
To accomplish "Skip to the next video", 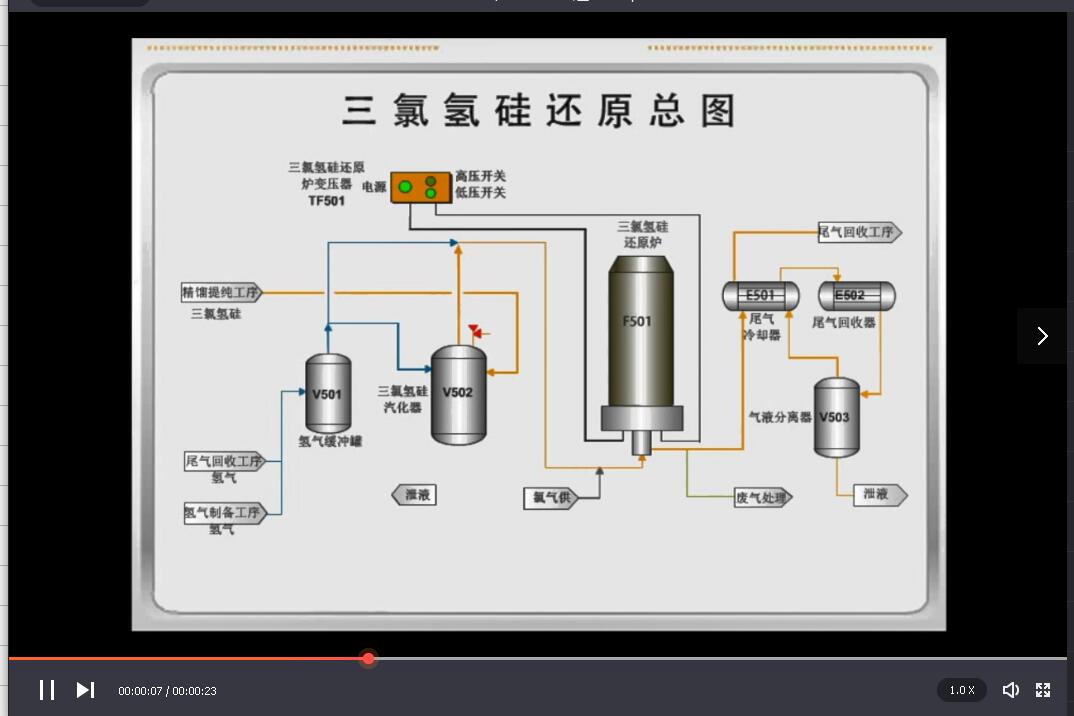I will (x=85, y=690).
